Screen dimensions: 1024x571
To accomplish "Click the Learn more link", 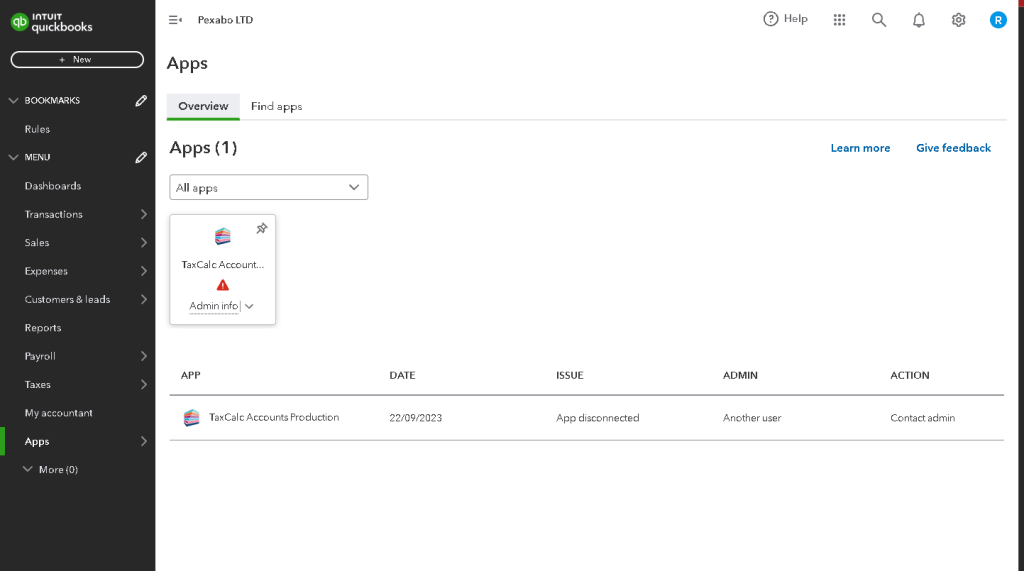I will click(860, 148).
